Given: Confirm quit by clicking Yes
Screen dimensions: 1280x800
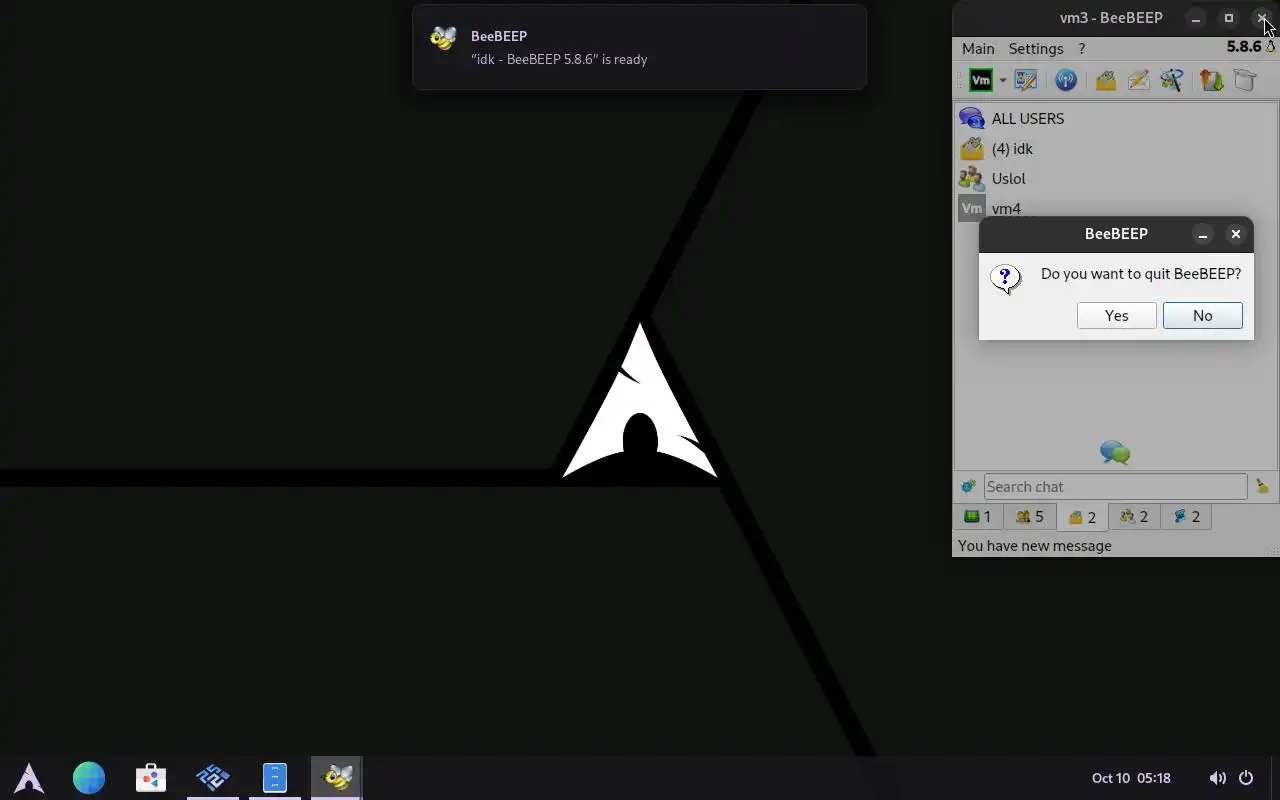Looking at the screenshot, I should [x=1116, y=315].
